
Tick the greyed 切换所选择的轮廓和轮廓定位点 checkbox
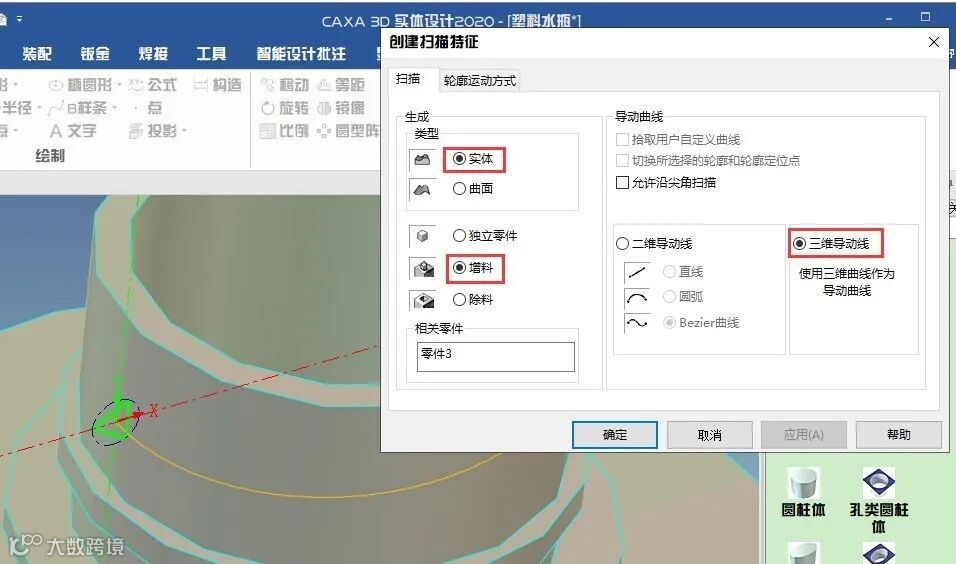point(622,160)
